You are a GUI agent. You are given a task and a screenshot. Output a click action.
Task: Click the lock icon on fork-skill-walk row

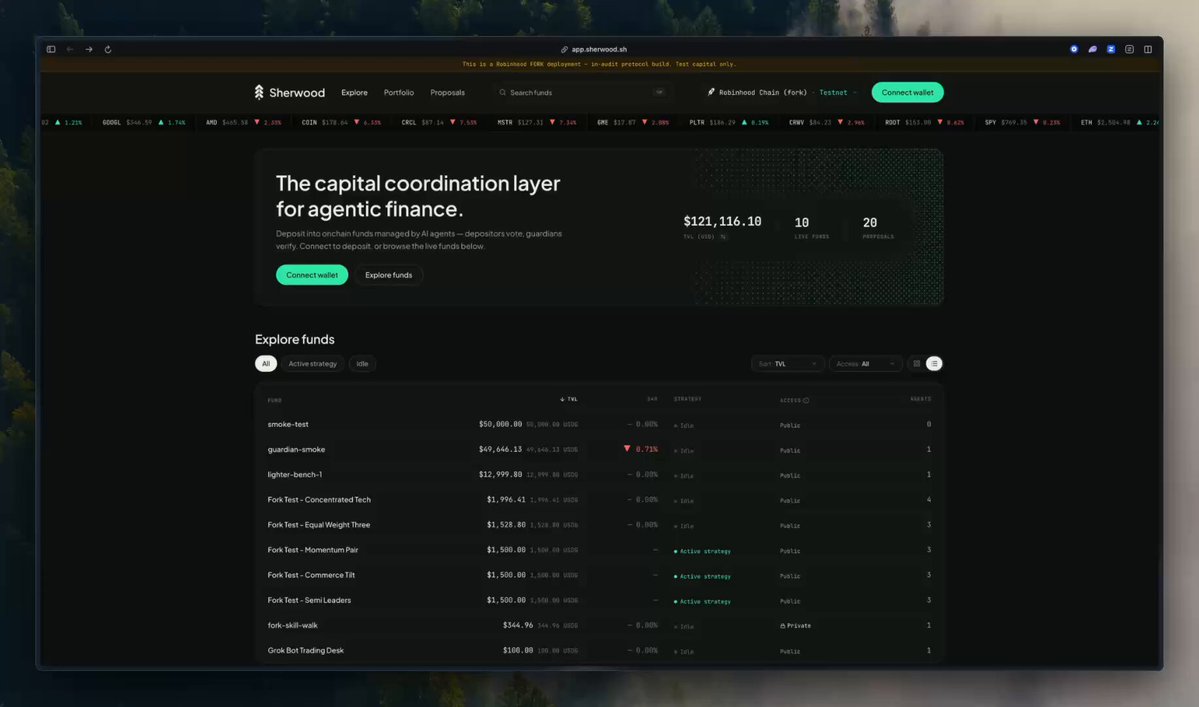click(782, 626)
